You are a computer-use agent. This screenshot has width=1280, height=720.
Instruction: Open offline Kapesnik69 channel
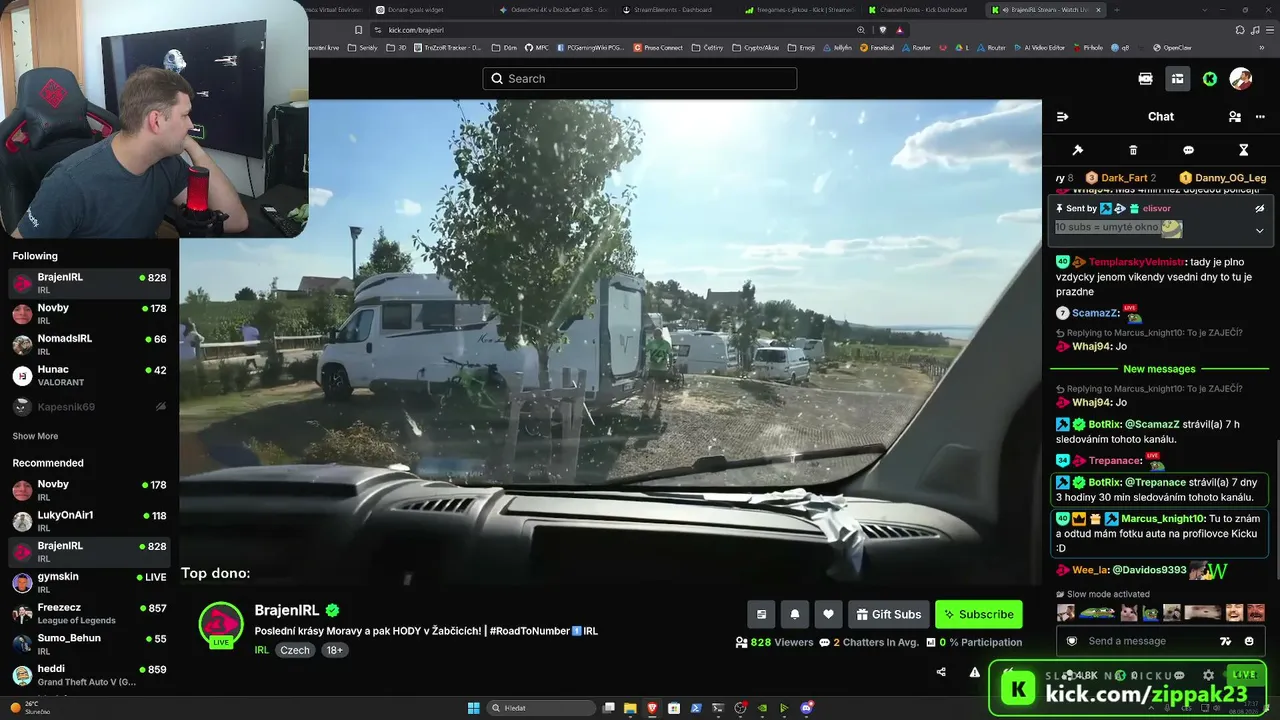click(89, 407)
